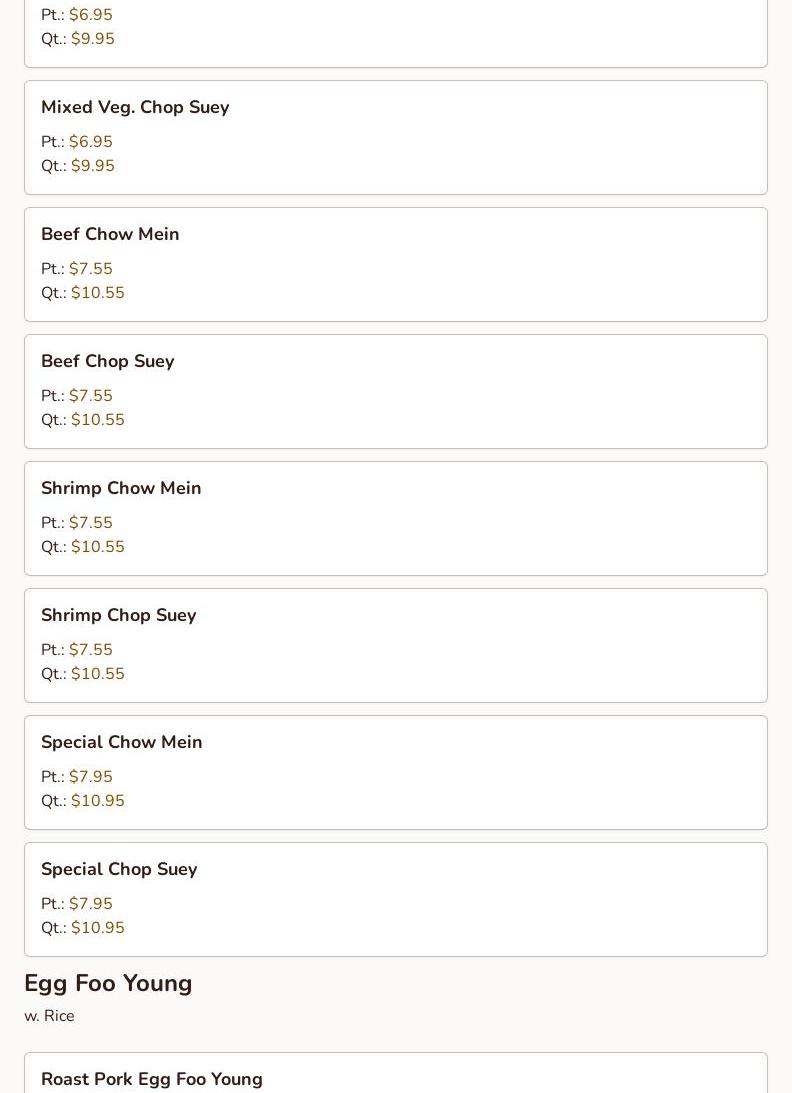Open the Mixed Veg. Chop Suey item
This screenshot has height=1093, width=792.
[x=135, y=107]
